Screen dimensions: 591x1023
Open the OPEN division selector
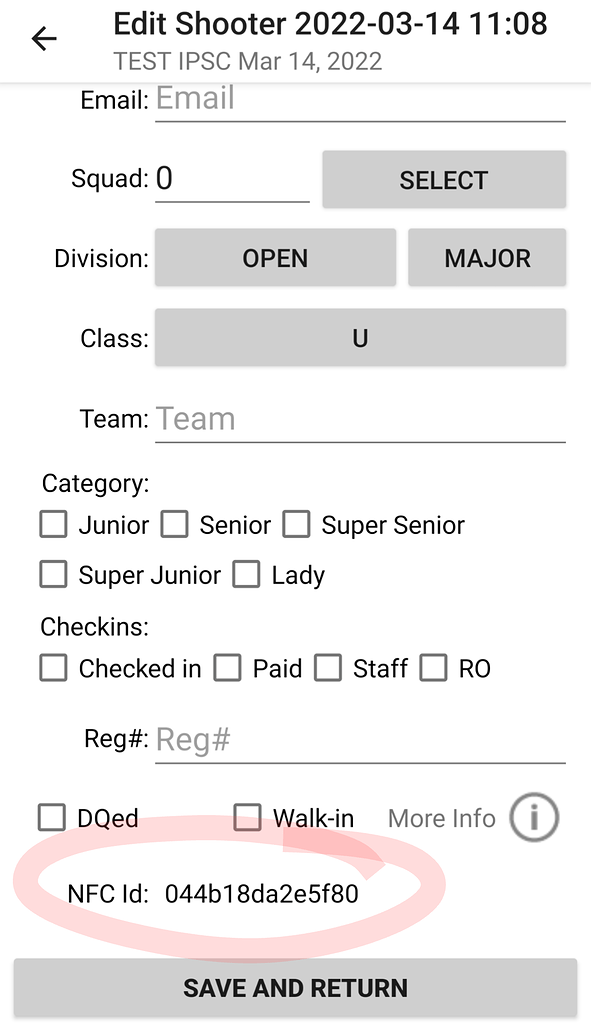click(275, 257)
